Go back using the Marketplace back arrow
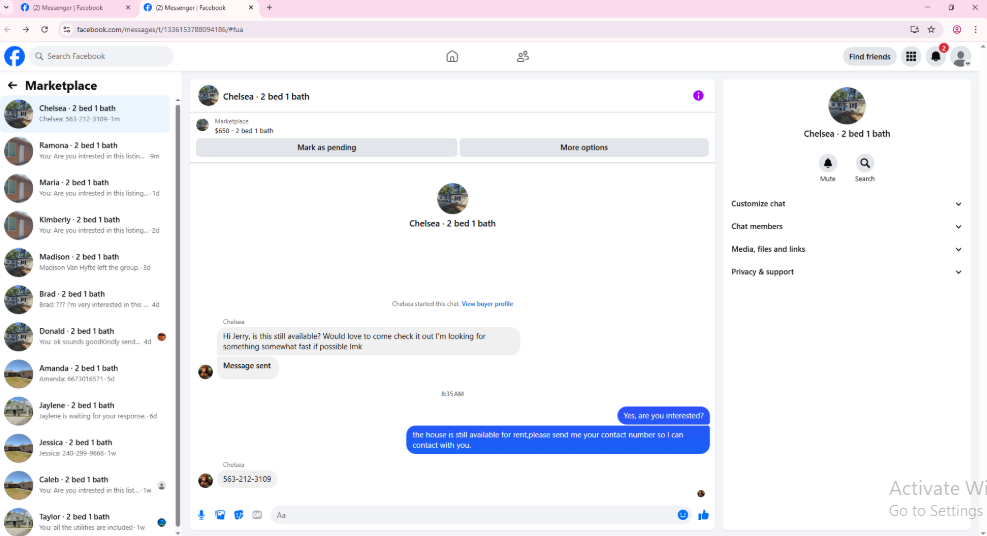 (x=13, y=85)
